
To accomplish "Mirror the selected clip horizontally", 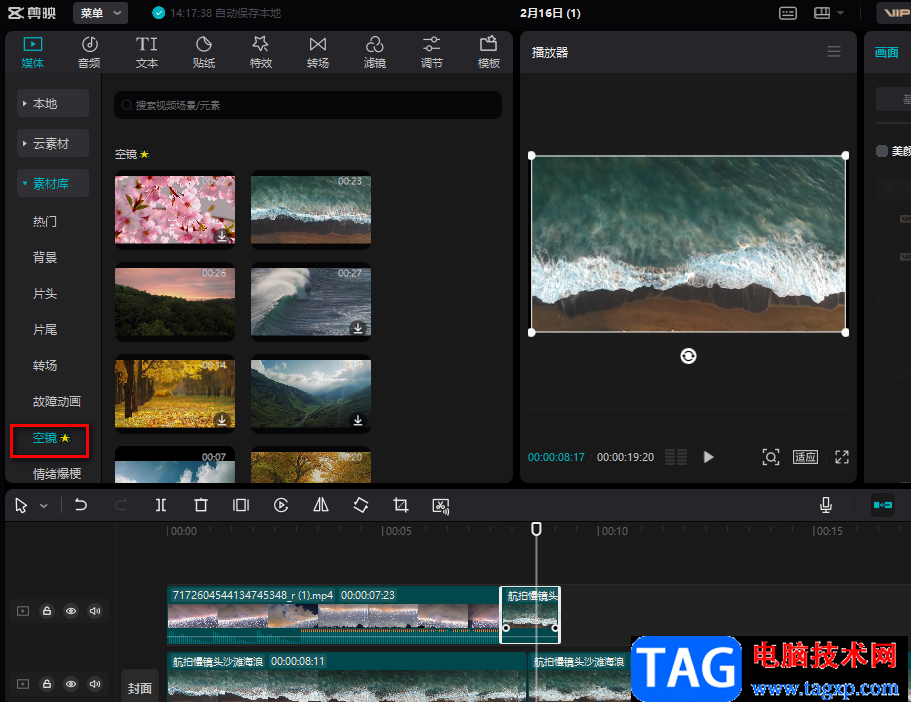I will (x=321, y=505).
